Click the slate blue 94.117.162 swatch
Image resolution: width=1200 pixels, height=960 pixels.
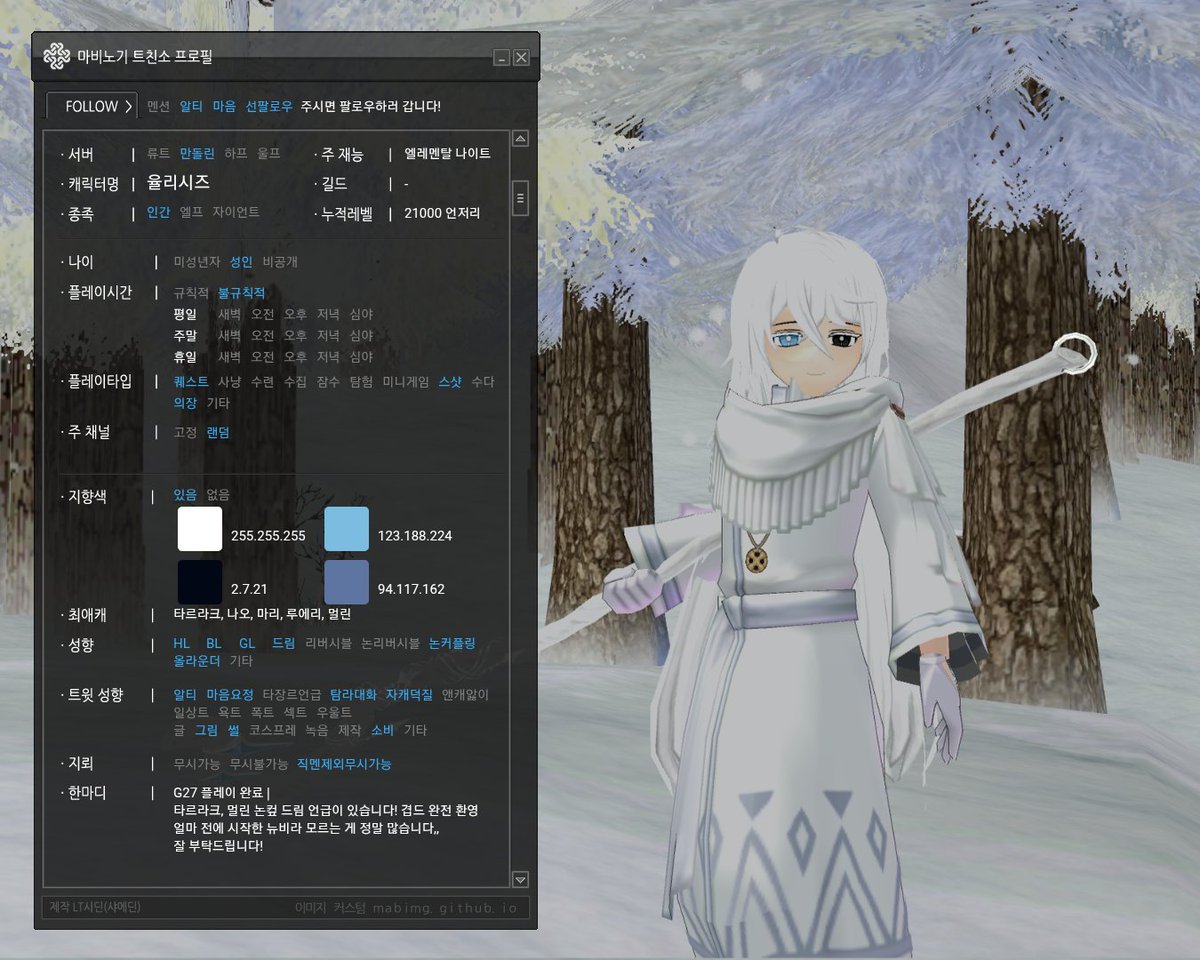tap(346, 582)
